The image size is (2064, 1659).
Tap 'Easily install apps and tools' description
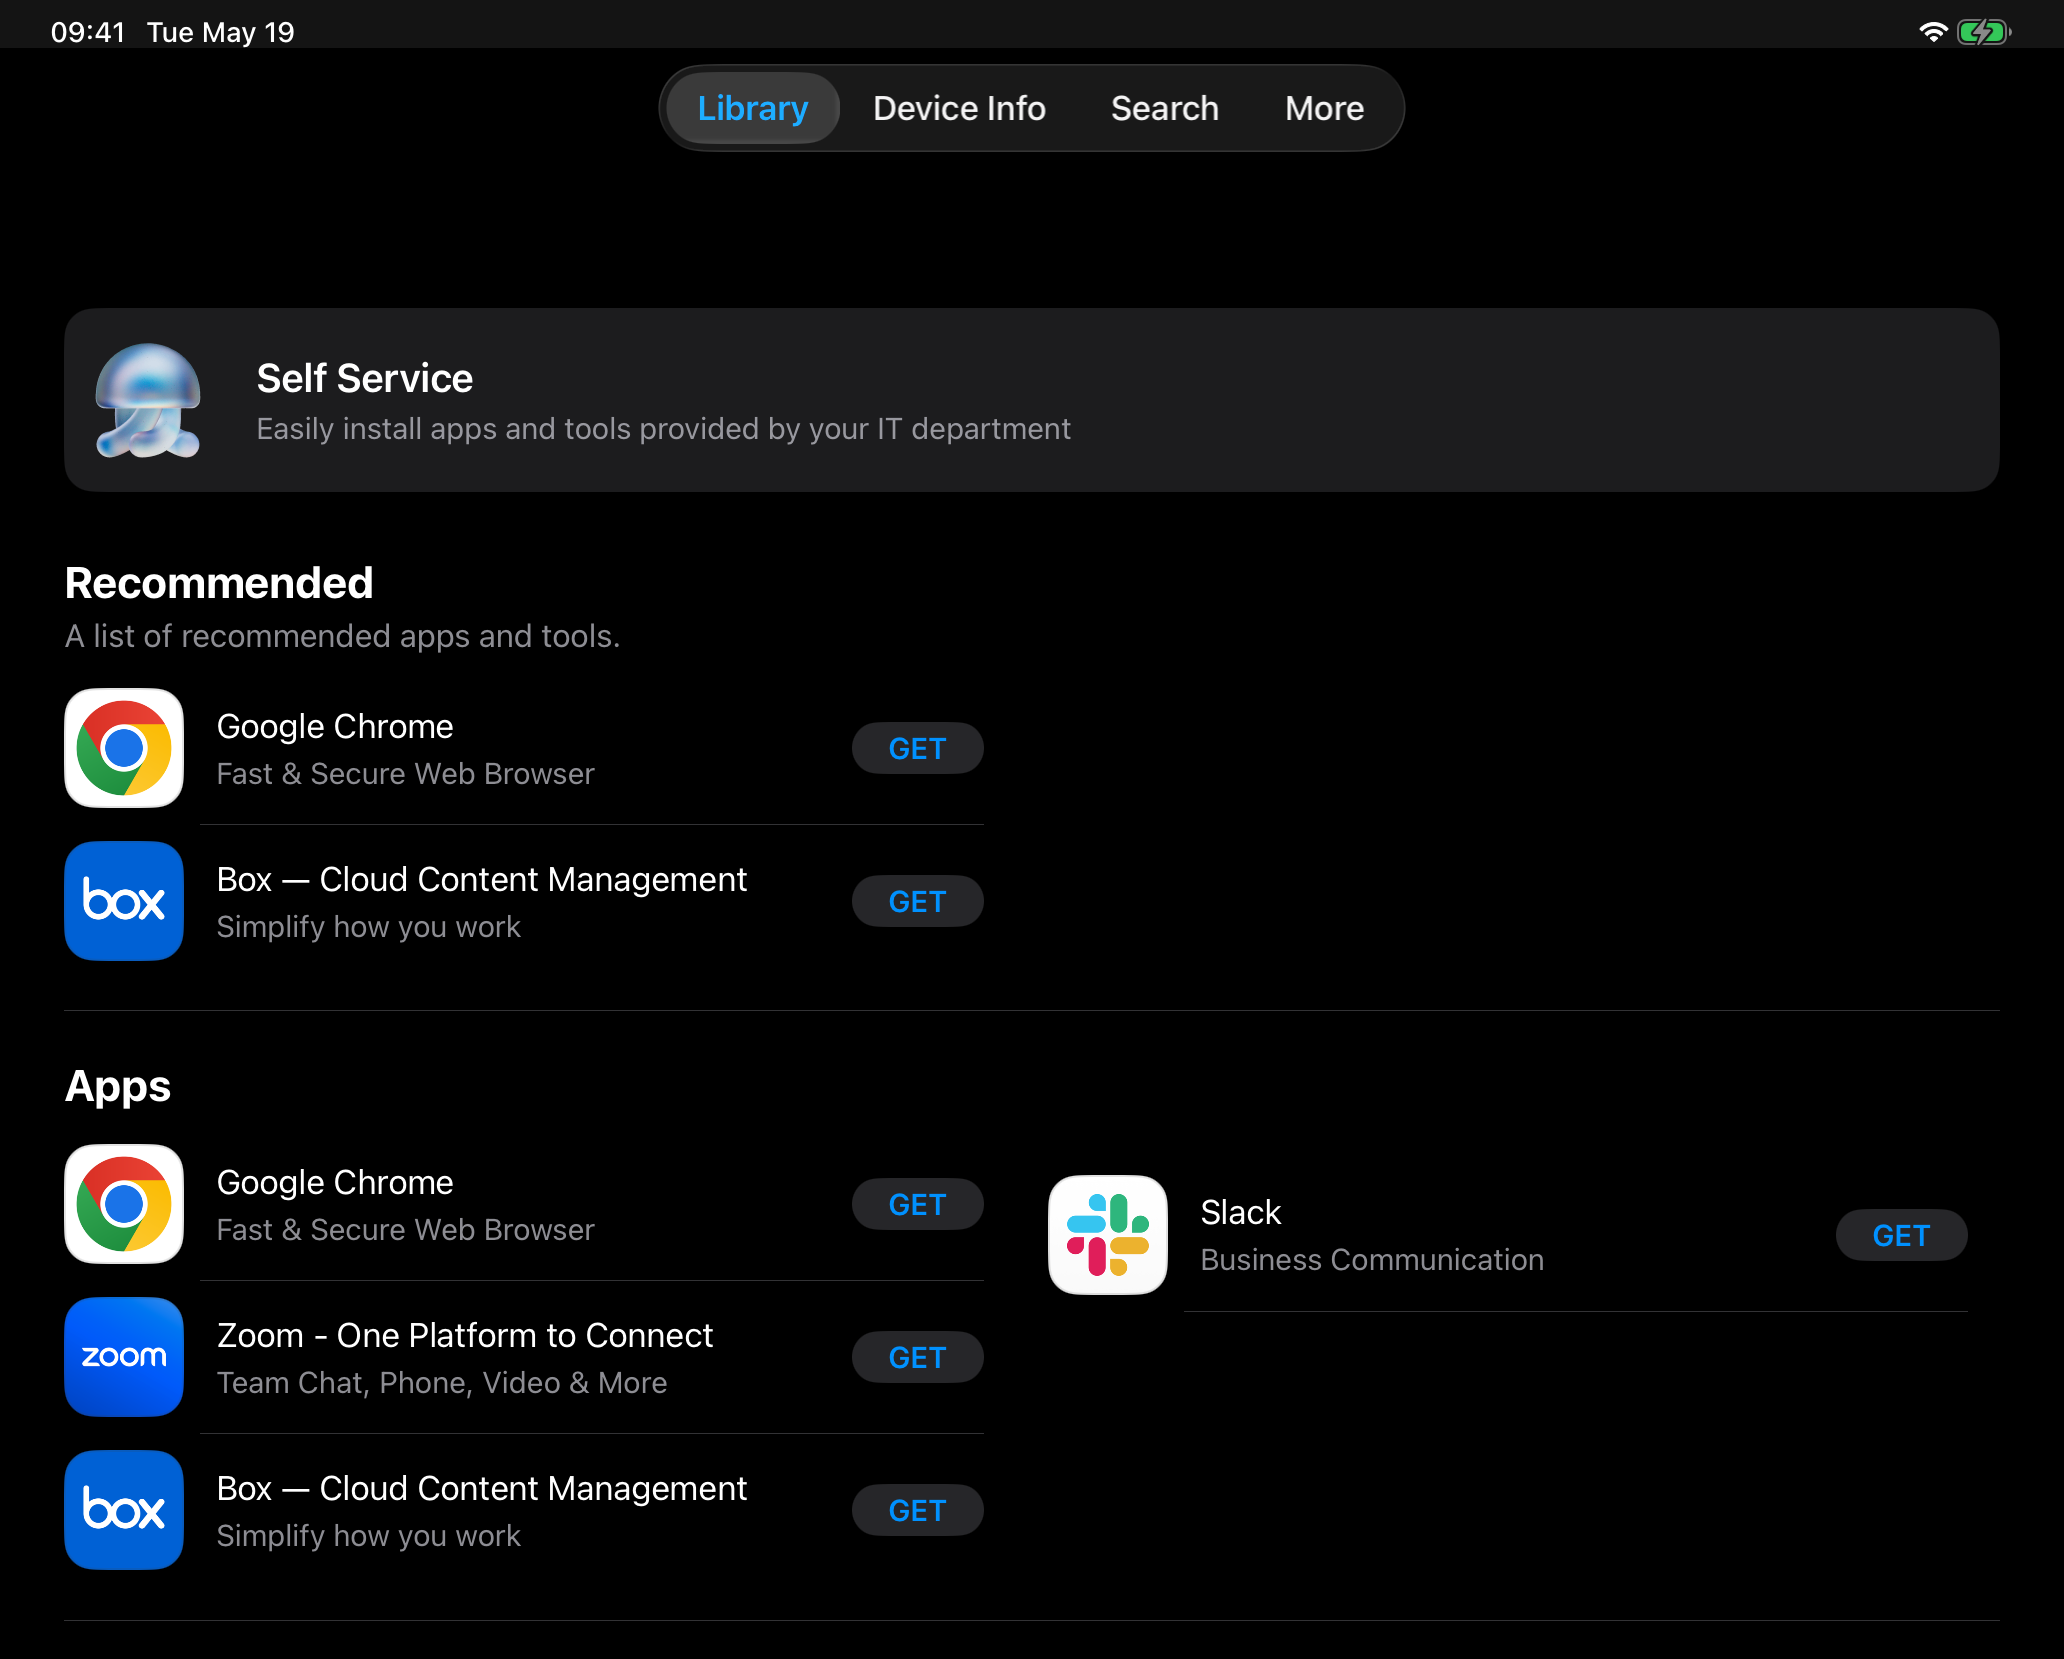point(664,428)
